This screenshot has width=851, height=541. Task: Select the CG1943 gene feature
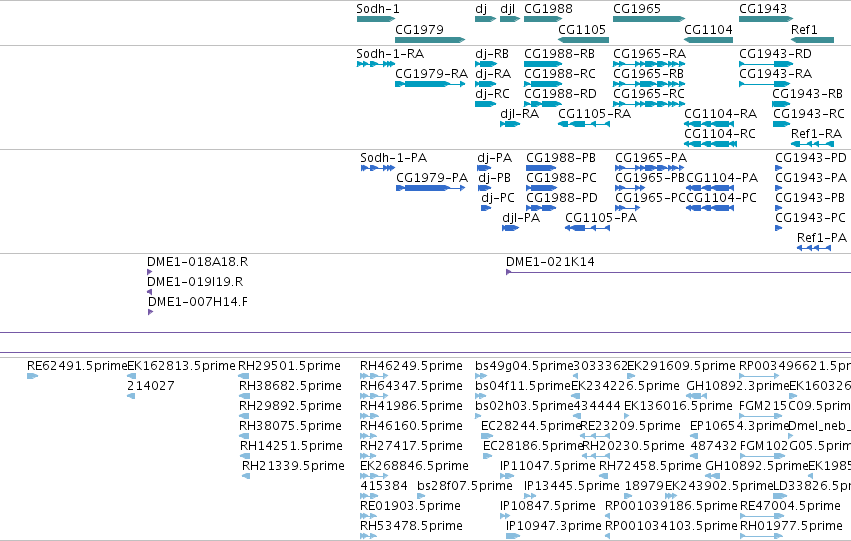766,19
